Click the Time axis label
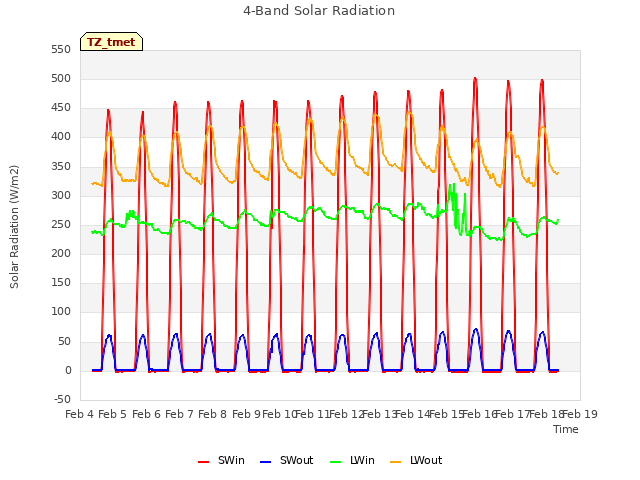This screenshot has height=480, width=640. click(x=566, y=429)
